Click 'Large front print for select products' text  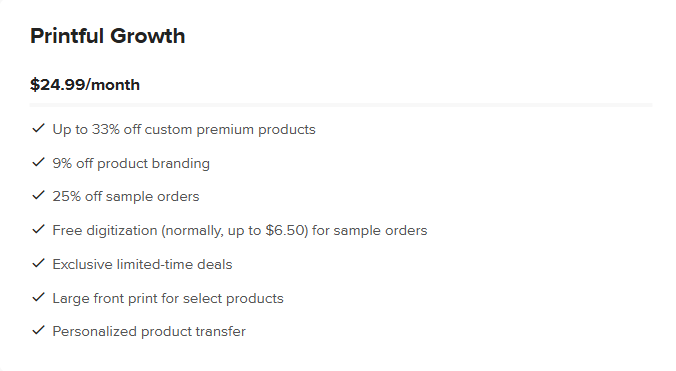(168, 299)
